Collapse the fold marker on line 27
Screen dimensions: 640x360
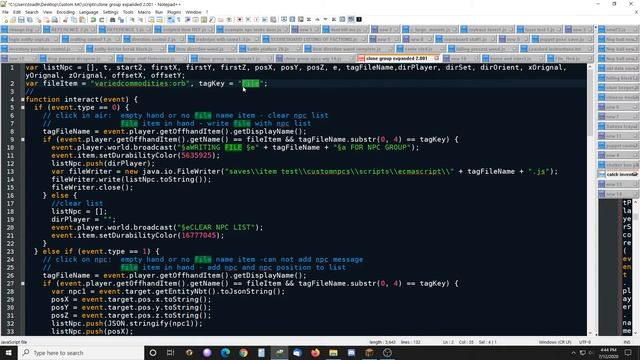pos(22,284)
